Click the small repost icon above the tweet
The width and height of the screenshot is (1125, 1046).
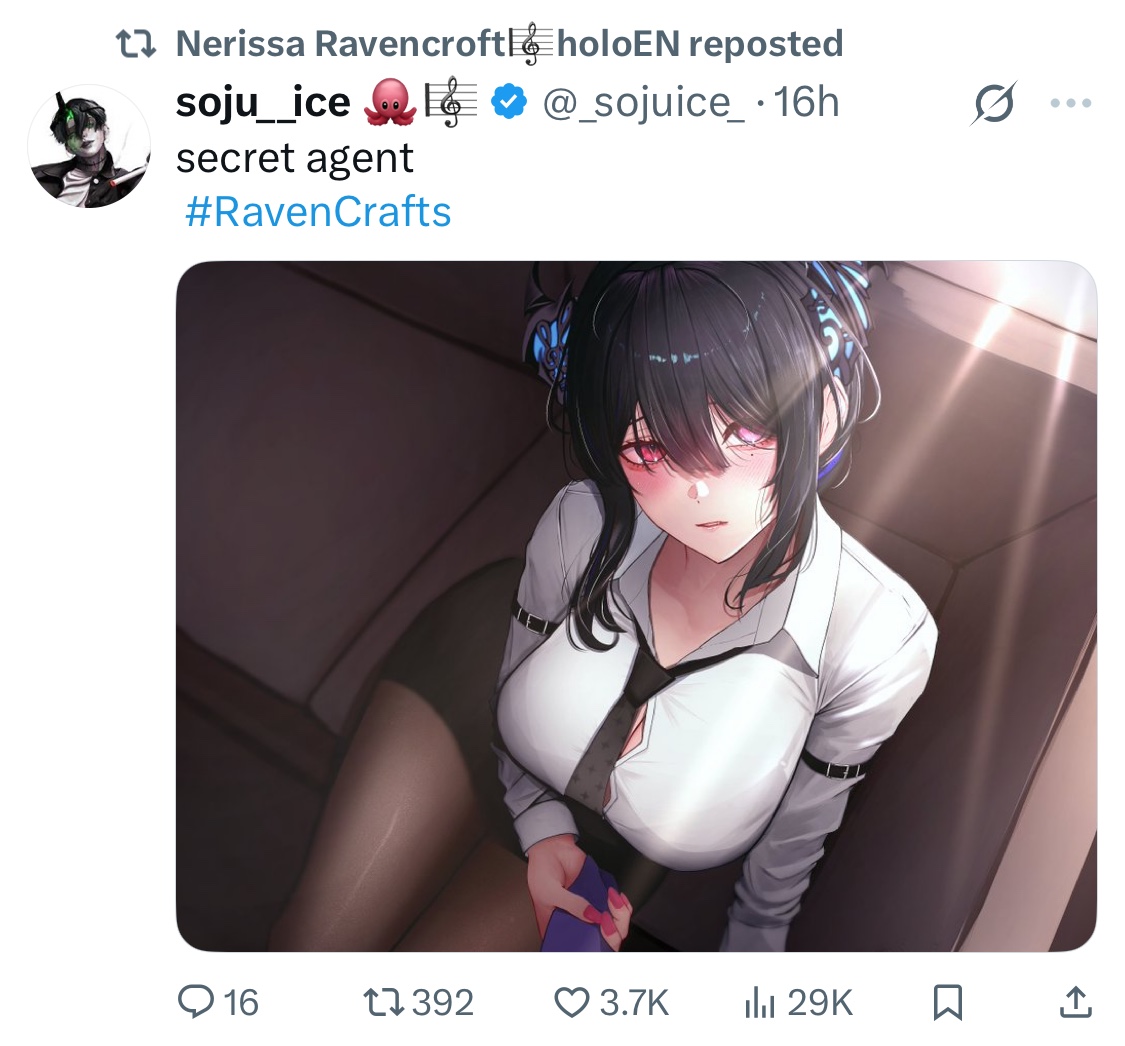pyautogui.click(x=136, y=44)
